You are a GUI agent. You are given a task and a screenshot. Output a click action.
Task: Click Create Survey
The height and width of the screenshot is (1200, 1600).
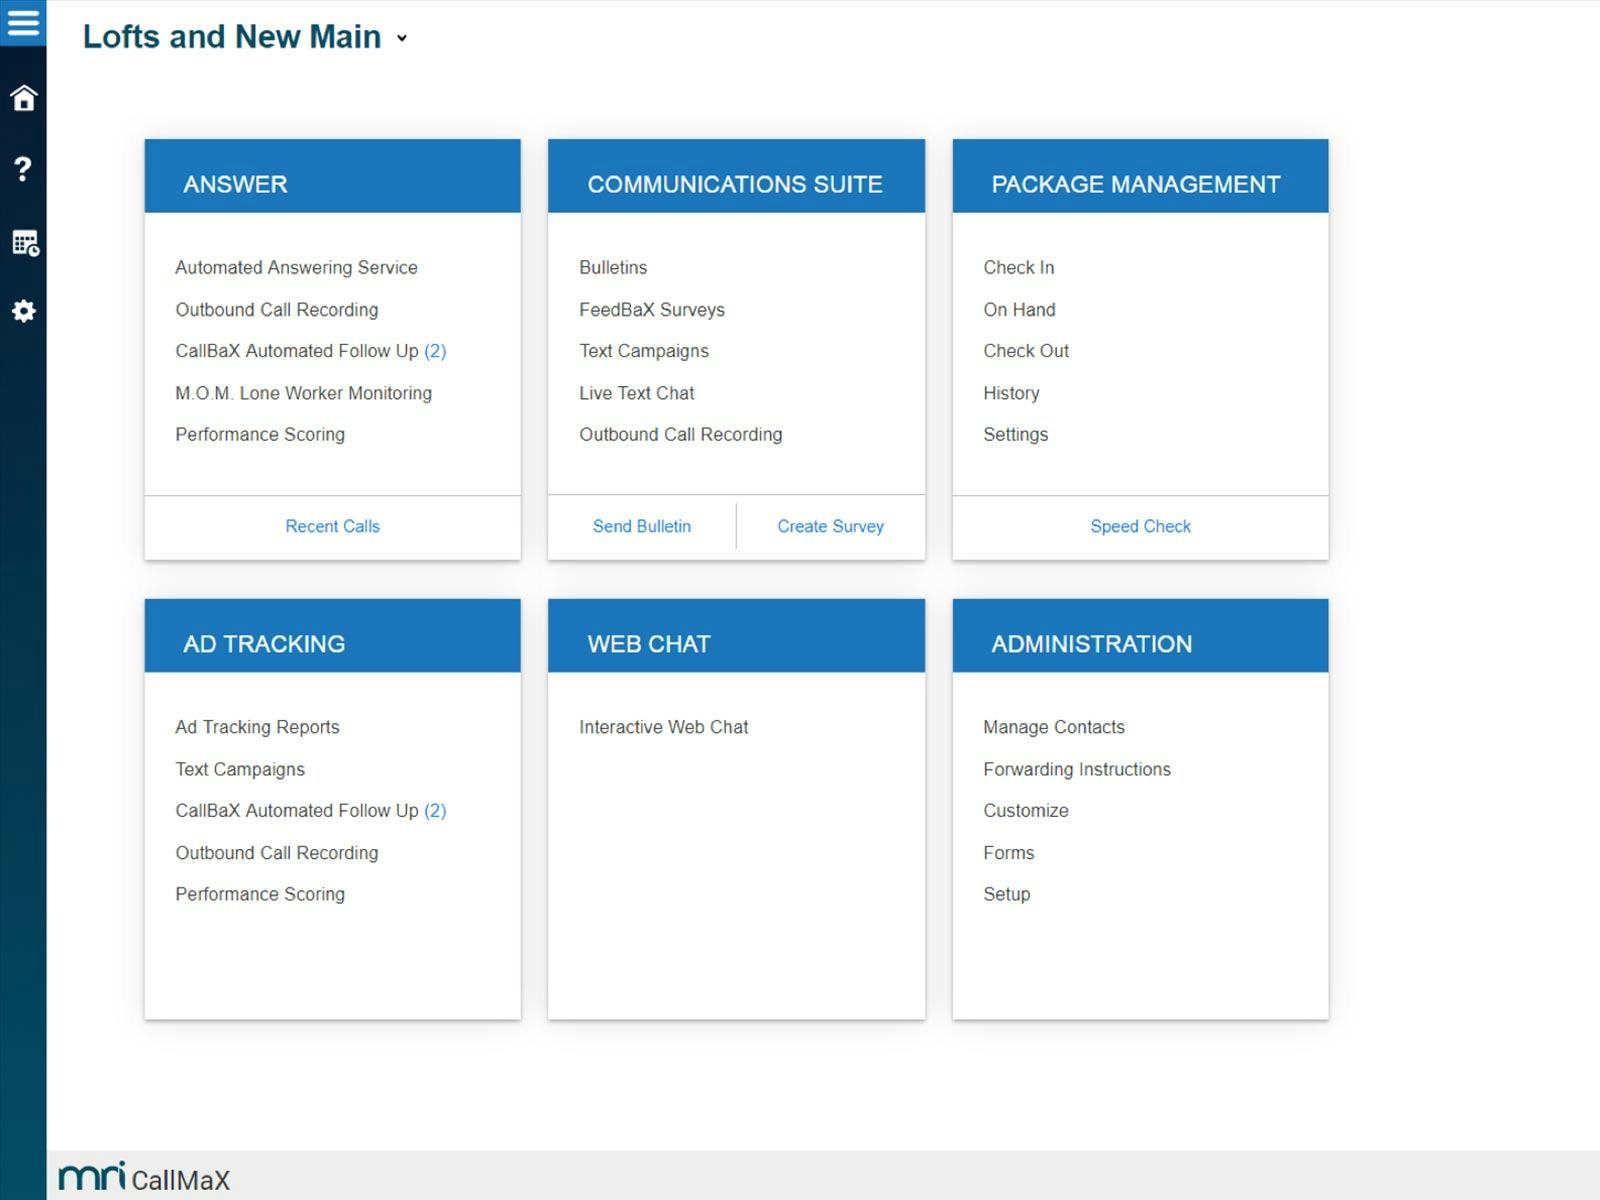(x=830, y=526)
